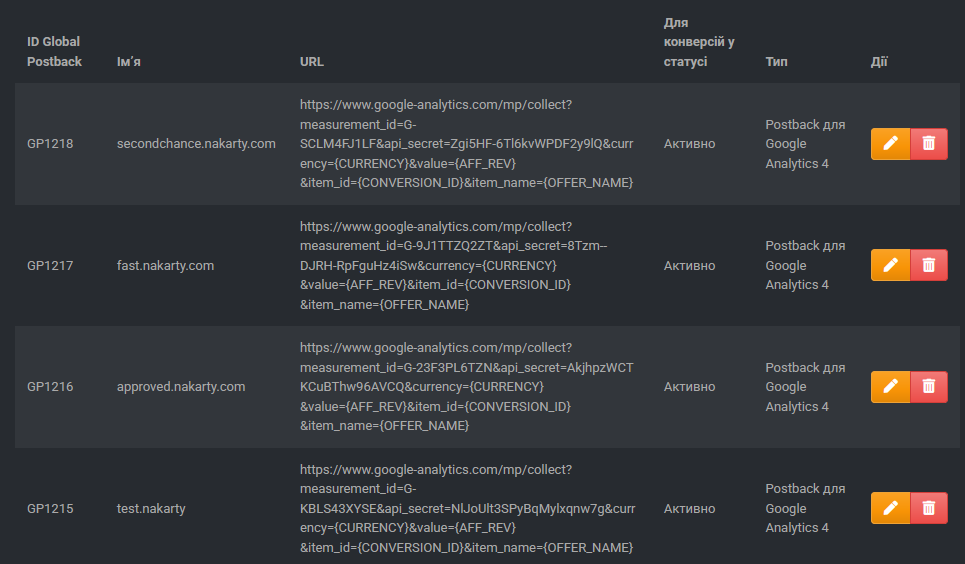Viewport: 965px width, 564px height.
Task: Select the approved.nakarty.com name cell
Action: [x=181, y=387]
